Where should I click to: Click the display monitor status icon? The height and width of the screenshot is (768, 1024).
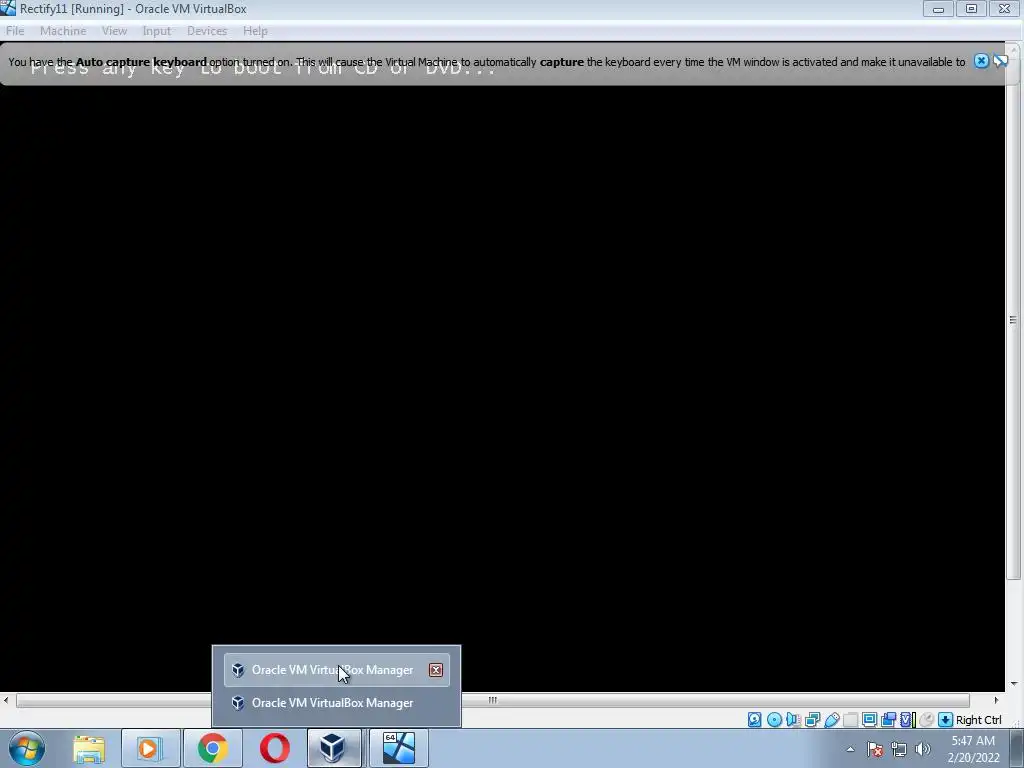point(869,720)
